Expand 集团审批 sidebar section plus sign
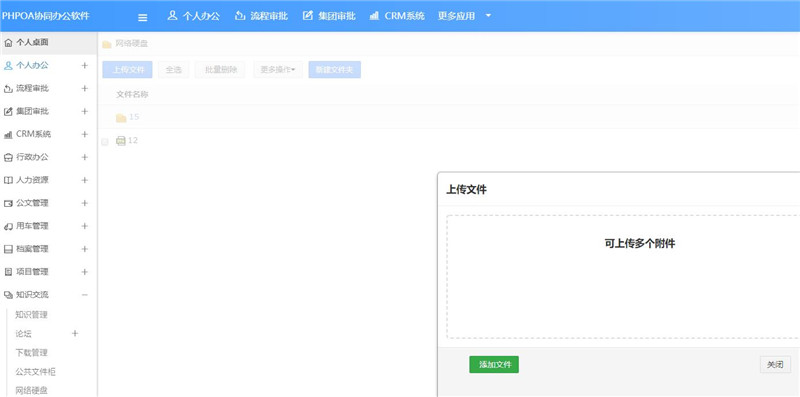This screenshot has height=397, width=800. [x=85, y=111]
